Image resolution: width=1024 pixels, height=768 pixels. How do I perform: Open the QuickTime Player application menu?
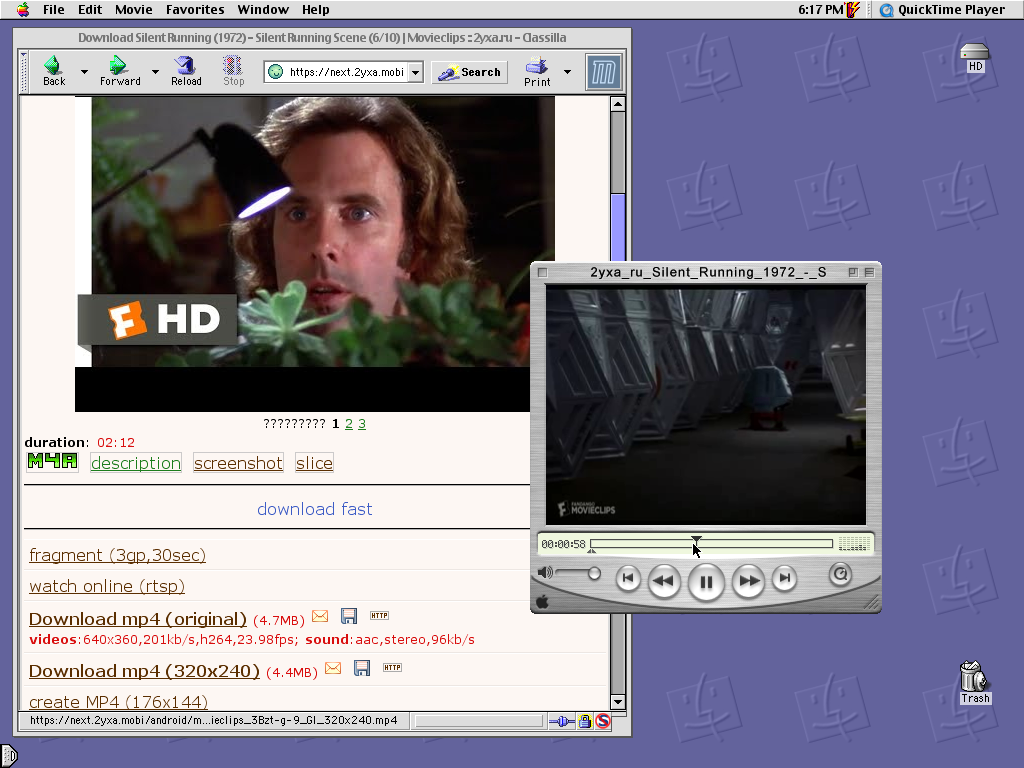[x=942, y=10]
